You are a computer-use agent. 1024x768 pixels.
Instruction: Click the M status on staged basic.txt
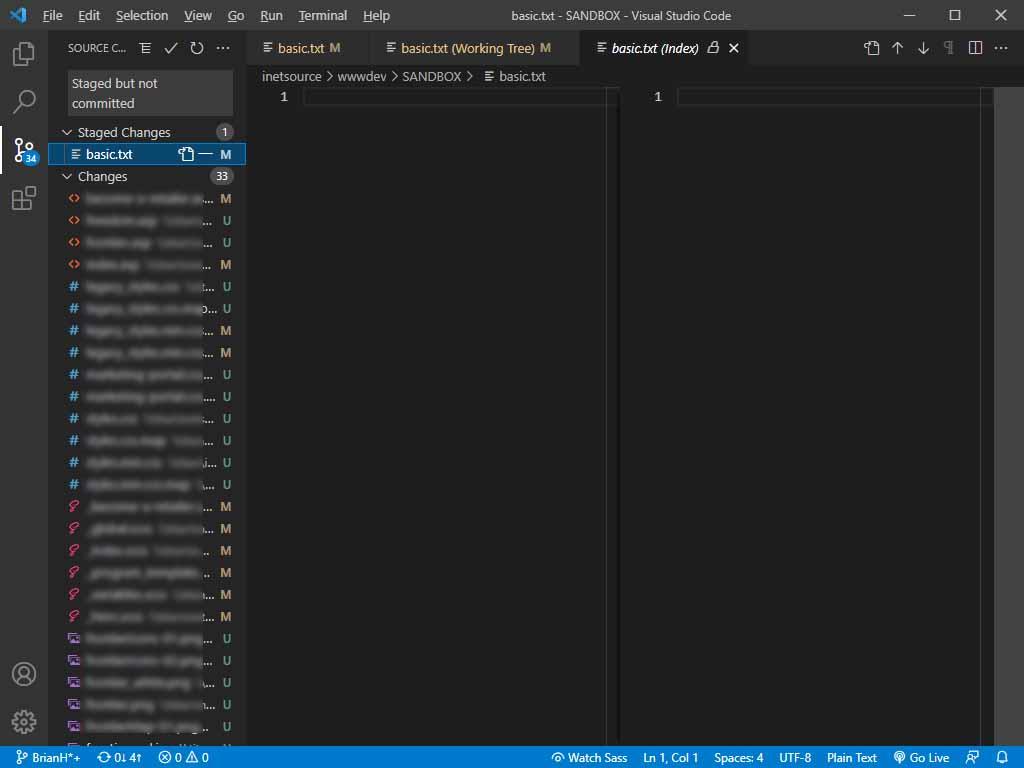225,155
